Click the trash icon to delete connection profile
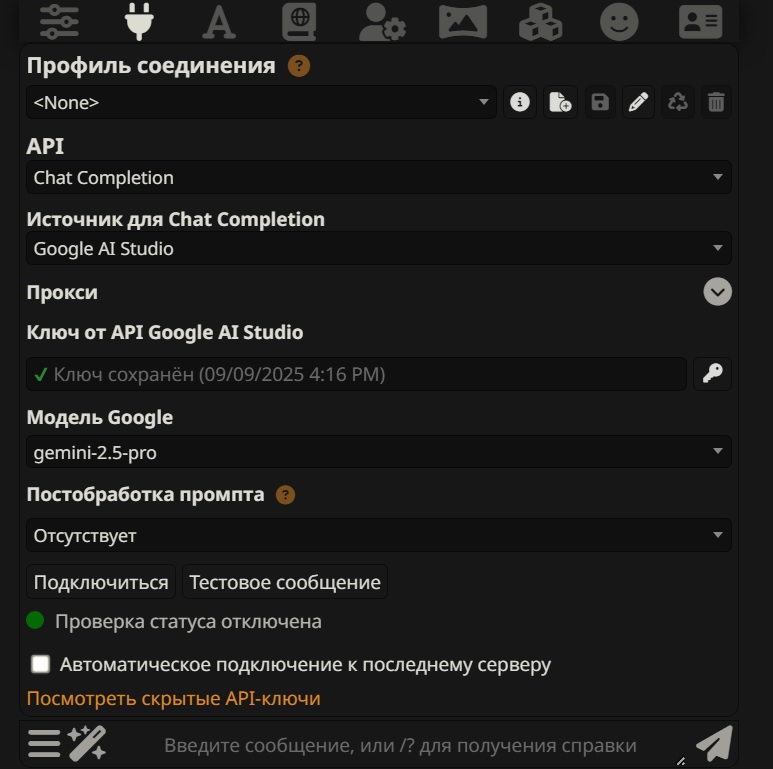Viewport: 773px width, 769px height. click(716, 102)
